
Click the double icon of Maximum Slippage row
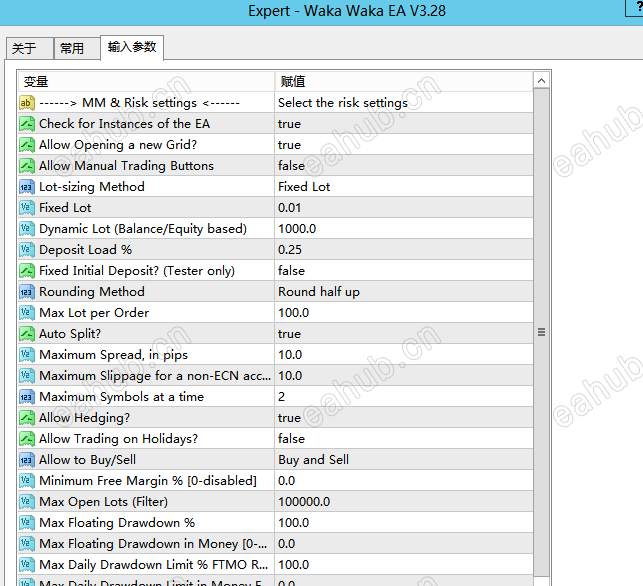pos(27,376)
